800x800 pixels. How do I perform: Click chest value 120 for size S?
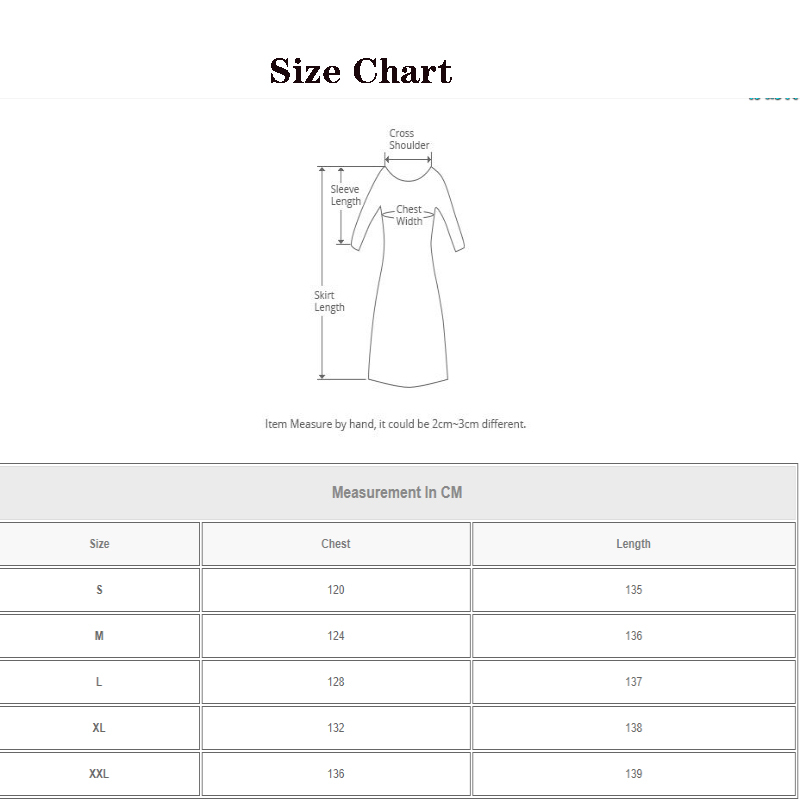point(335,590)
